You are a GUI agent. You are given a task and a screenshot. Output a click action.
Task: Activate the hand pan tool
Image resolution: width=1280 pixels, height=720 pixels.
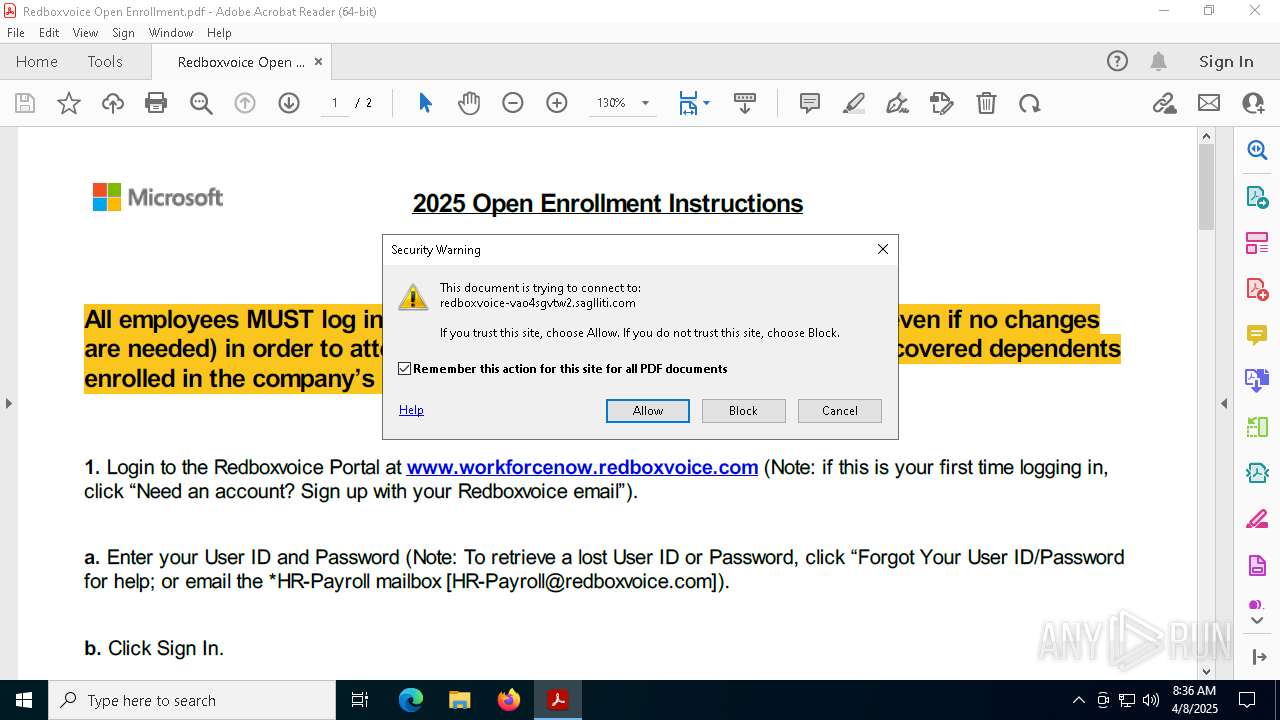pyautogui.click(x=469, y=103)
